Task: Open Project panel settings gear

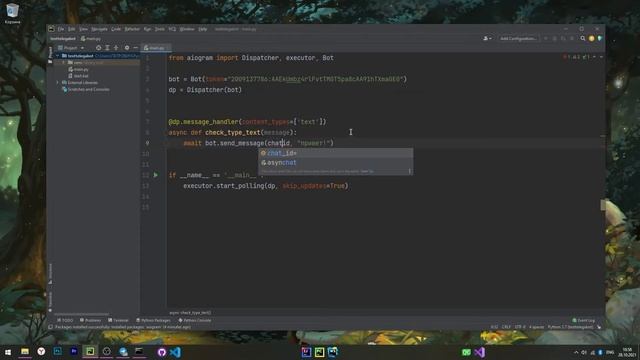Action: [127, 48]
